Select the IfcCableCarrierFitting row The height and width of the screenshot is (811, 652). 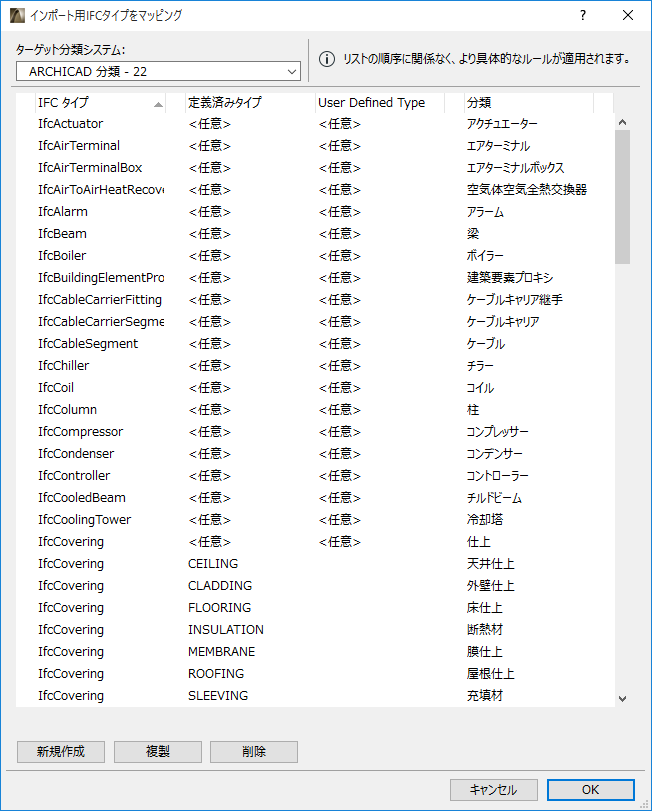[x=315, y=299]
